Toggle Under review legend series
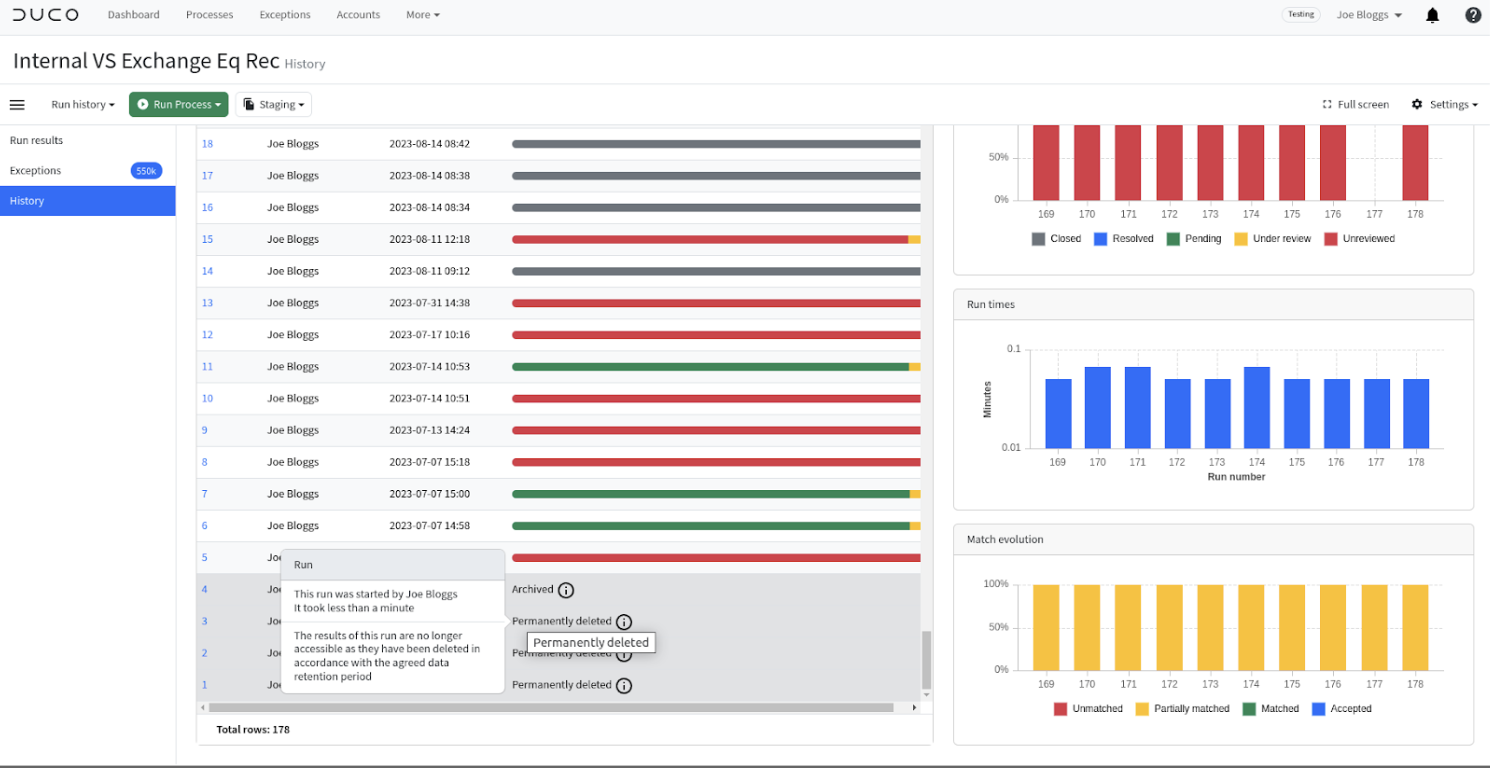 pyautogui.click(x=1272, y=239)
